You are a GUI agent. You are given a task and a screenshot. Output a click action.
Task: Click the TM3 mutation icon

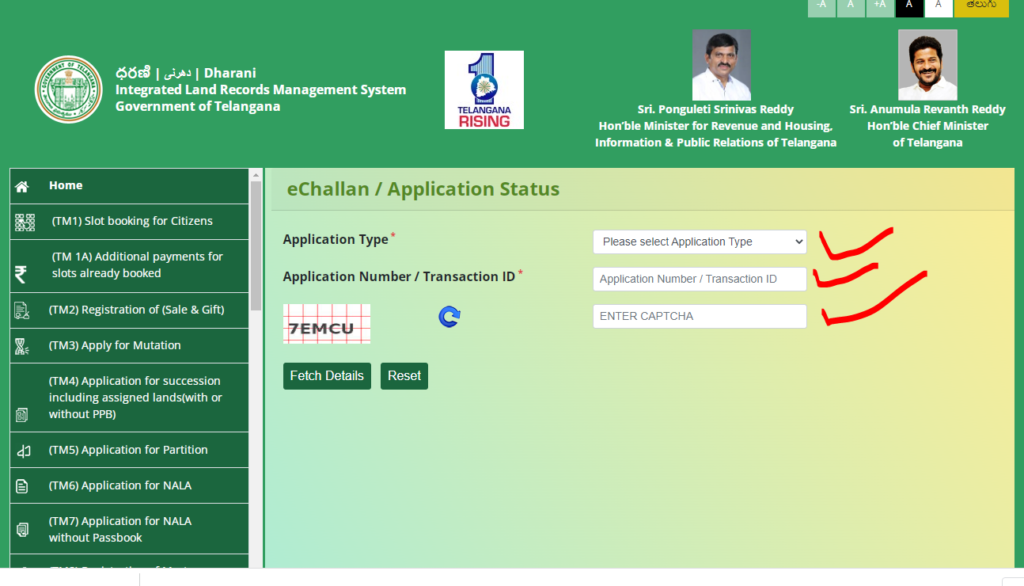(22, 346)
